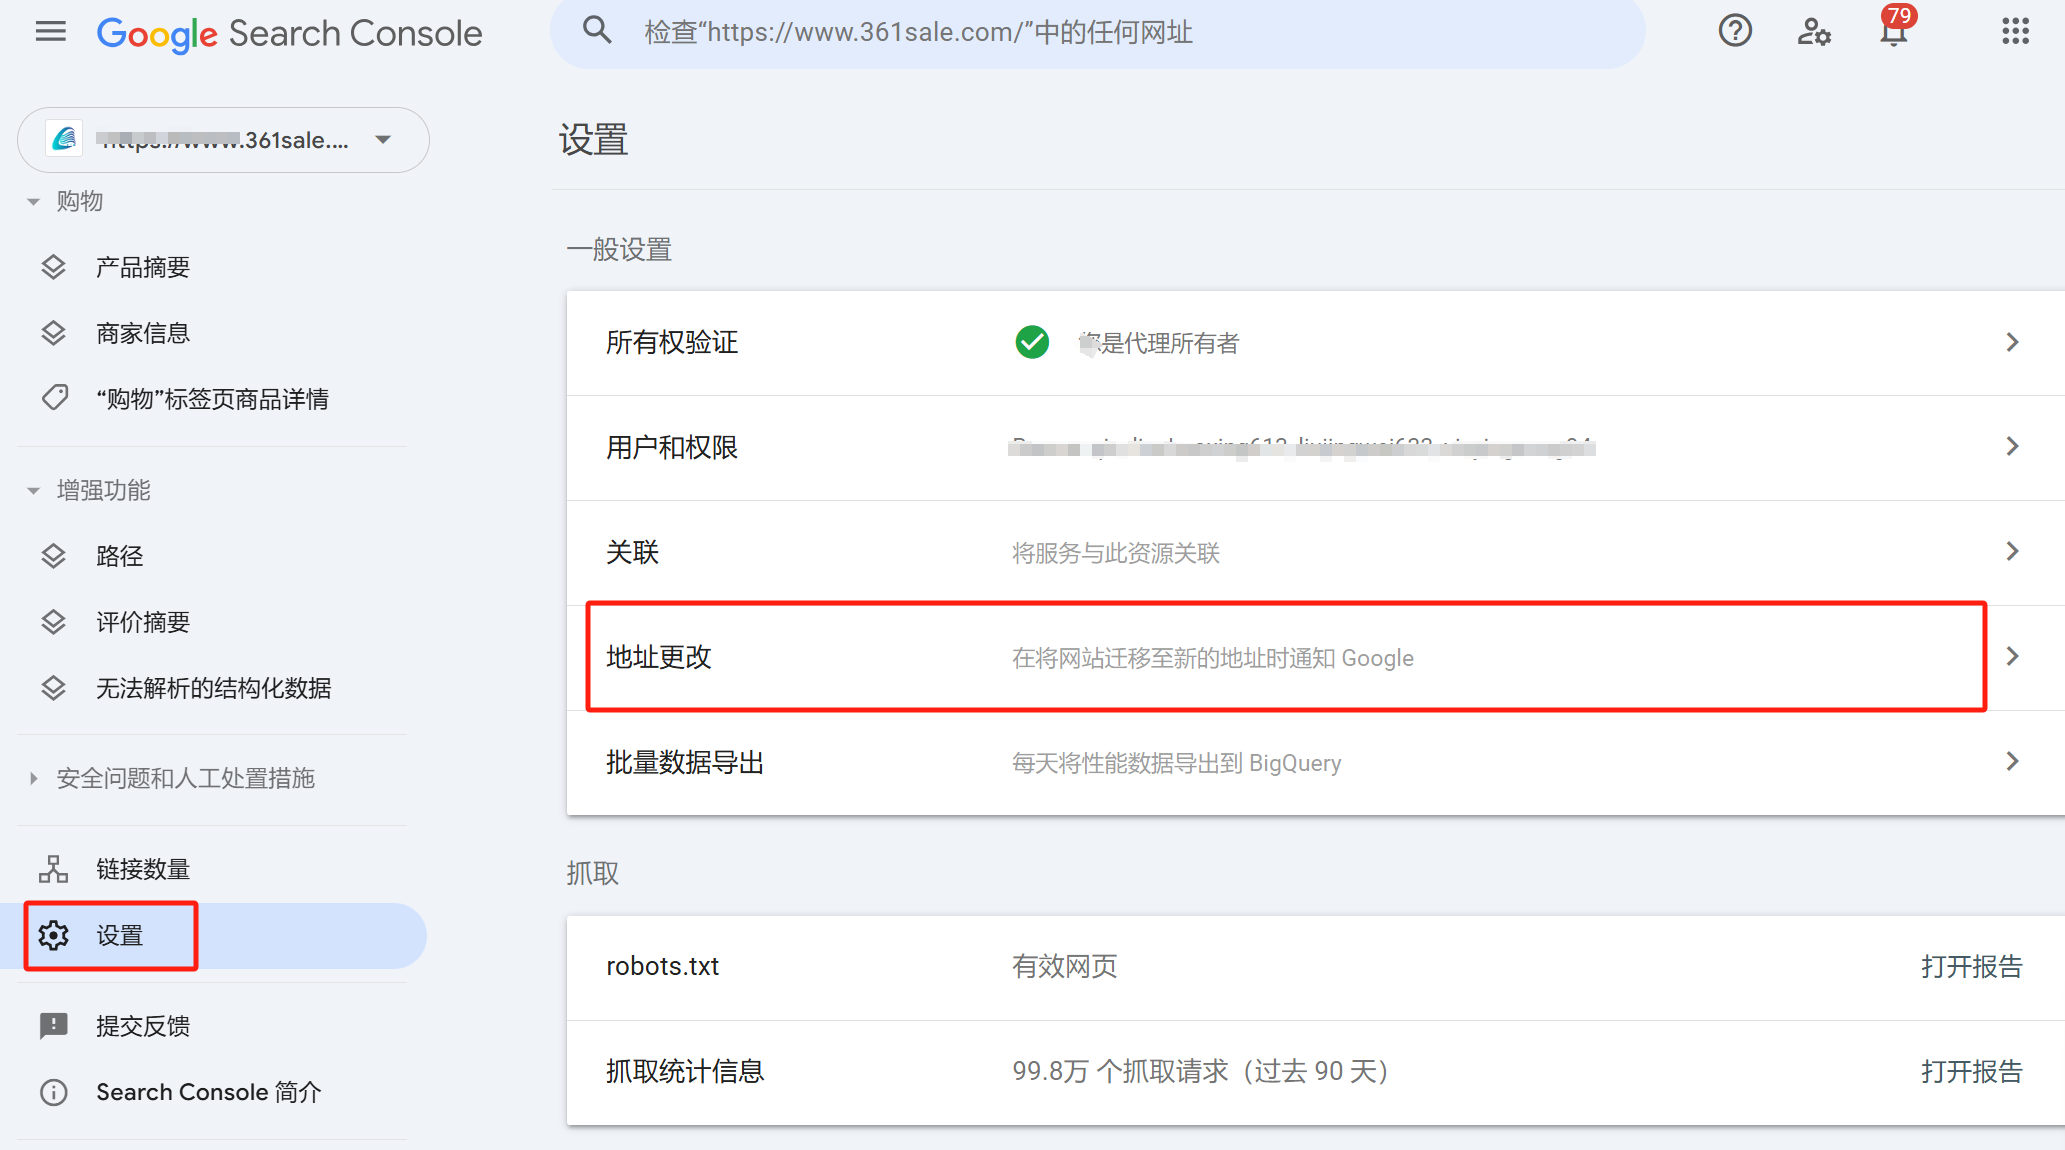Open the hamburger navigation menu

[50, 32]
